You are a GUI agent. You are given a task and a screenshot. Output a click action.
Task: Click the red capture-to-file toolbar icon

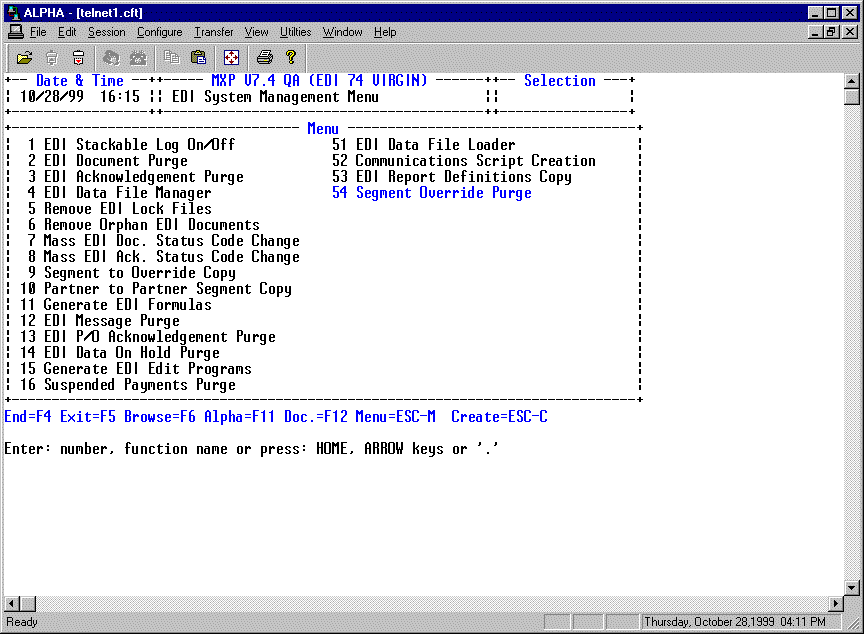click(78, 57)
